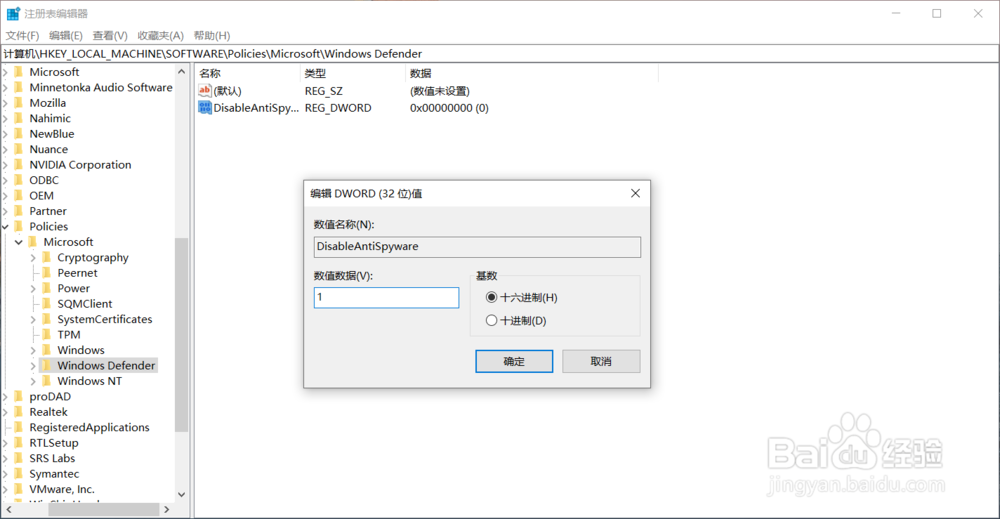Screen dimensions: 1000x519
Task: Click the RTLSetup folder icon
Action: coord(18,443)
